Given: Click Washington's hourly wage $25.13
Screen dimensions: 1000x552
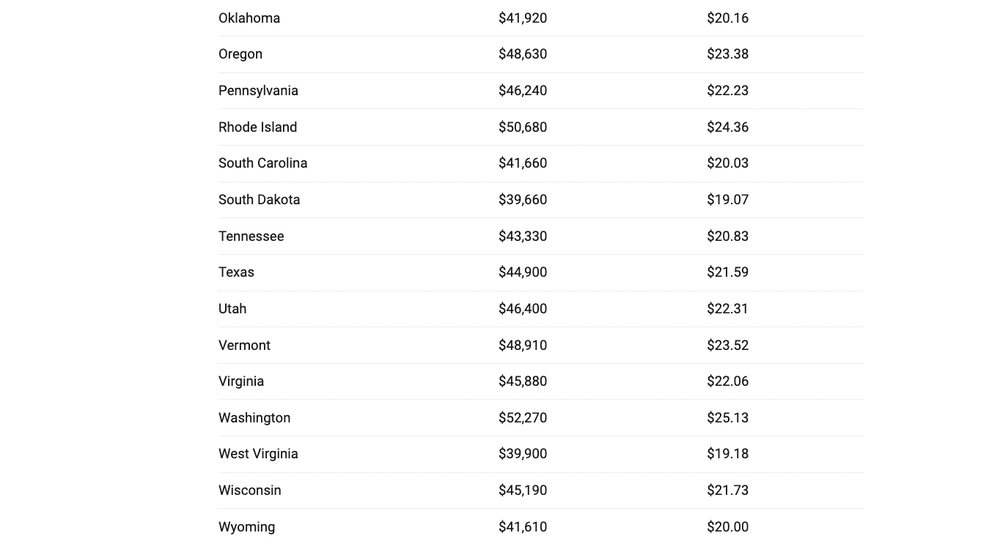Looking at the screenshot, I should [727, 418].
